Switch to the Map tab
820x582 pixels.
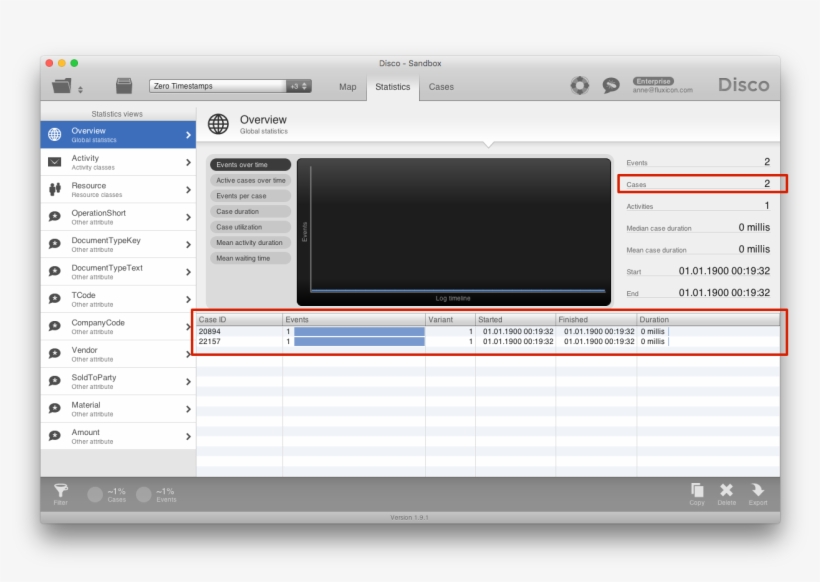coord(347,87)
